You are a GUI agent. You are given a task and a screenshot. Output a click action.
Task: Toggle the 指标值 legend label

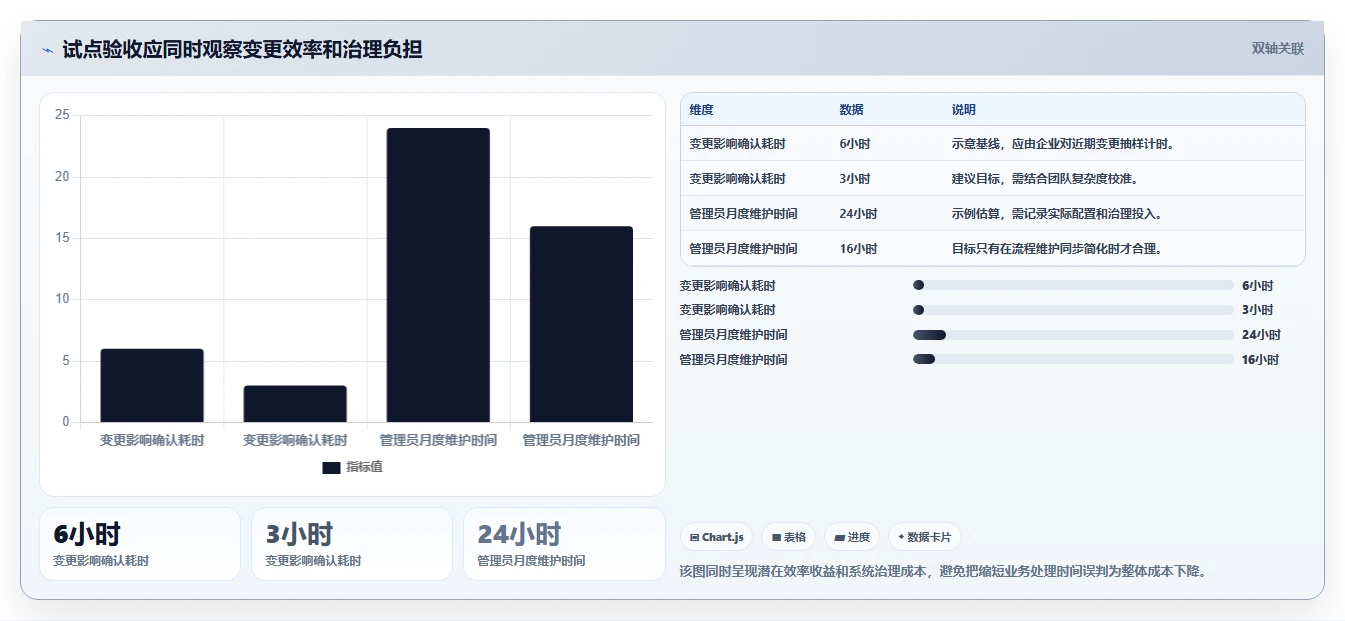click(364, 467)
